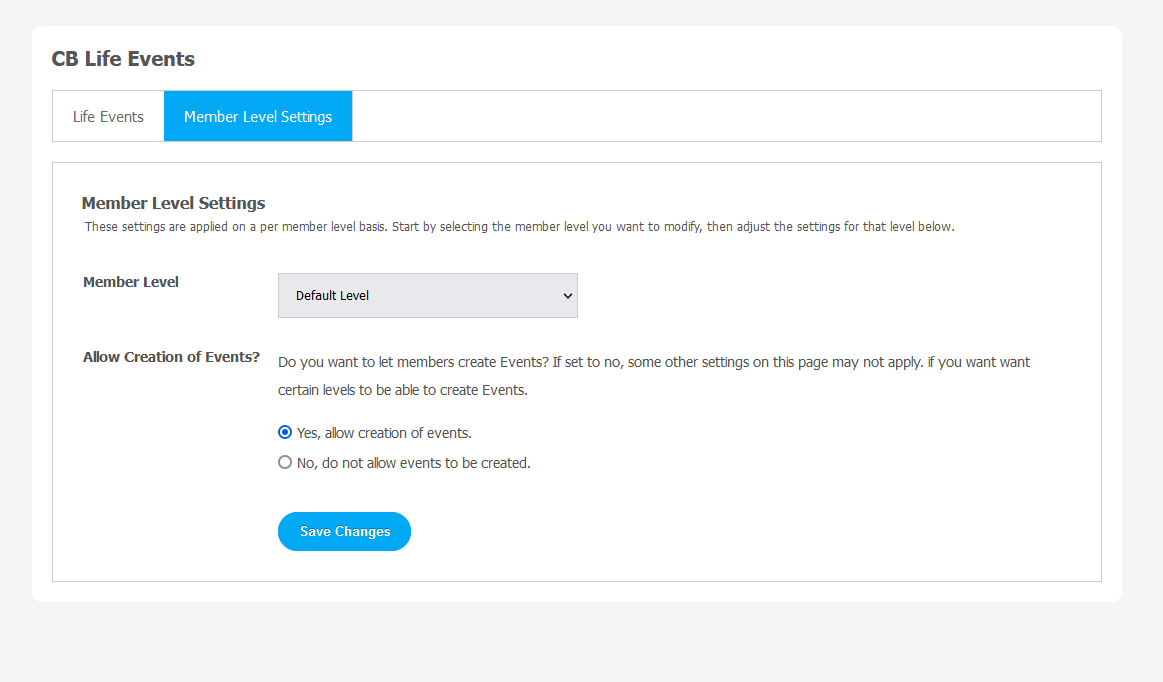Click the chevron arrow on the level dropdown
Screen dimensions: 1163x682
click(568, 296)
